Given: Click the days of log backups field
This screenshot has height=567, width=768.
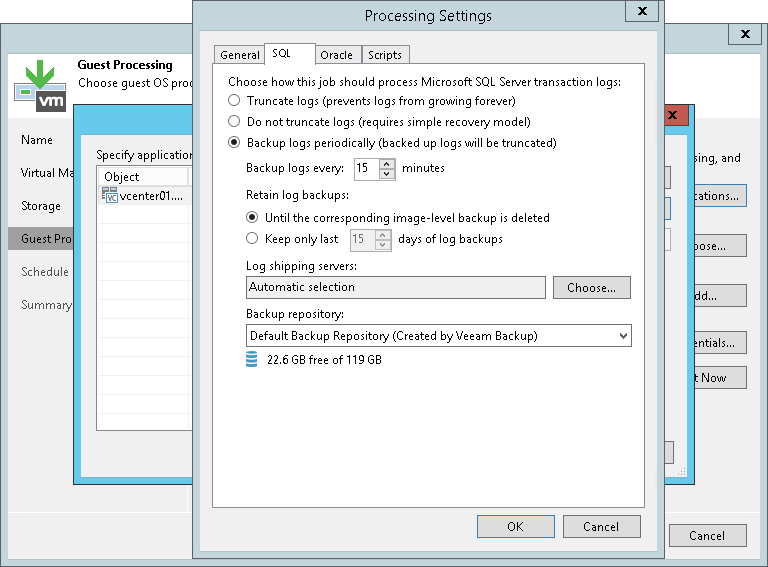Looking at the screenshot, I should [362, 239].
